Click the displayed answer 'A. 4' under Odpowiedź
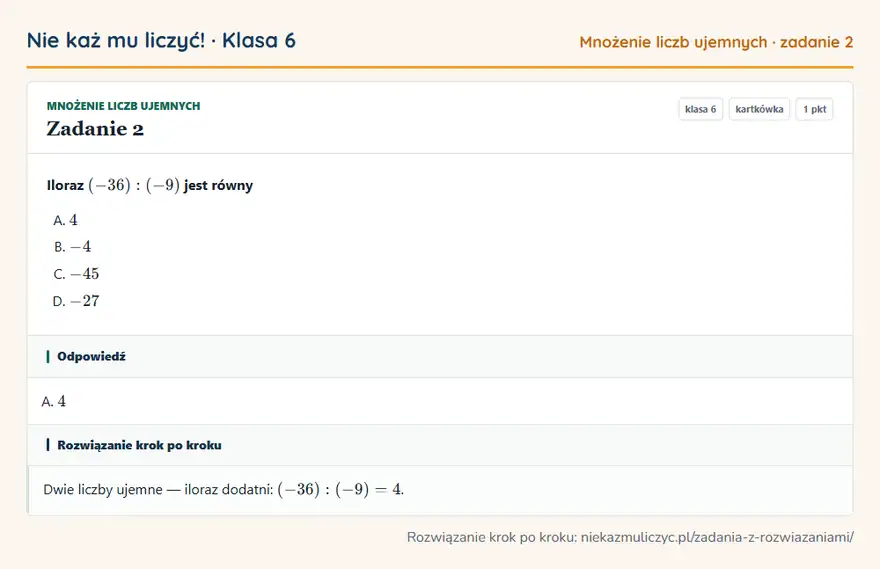 tap(54, 401)
